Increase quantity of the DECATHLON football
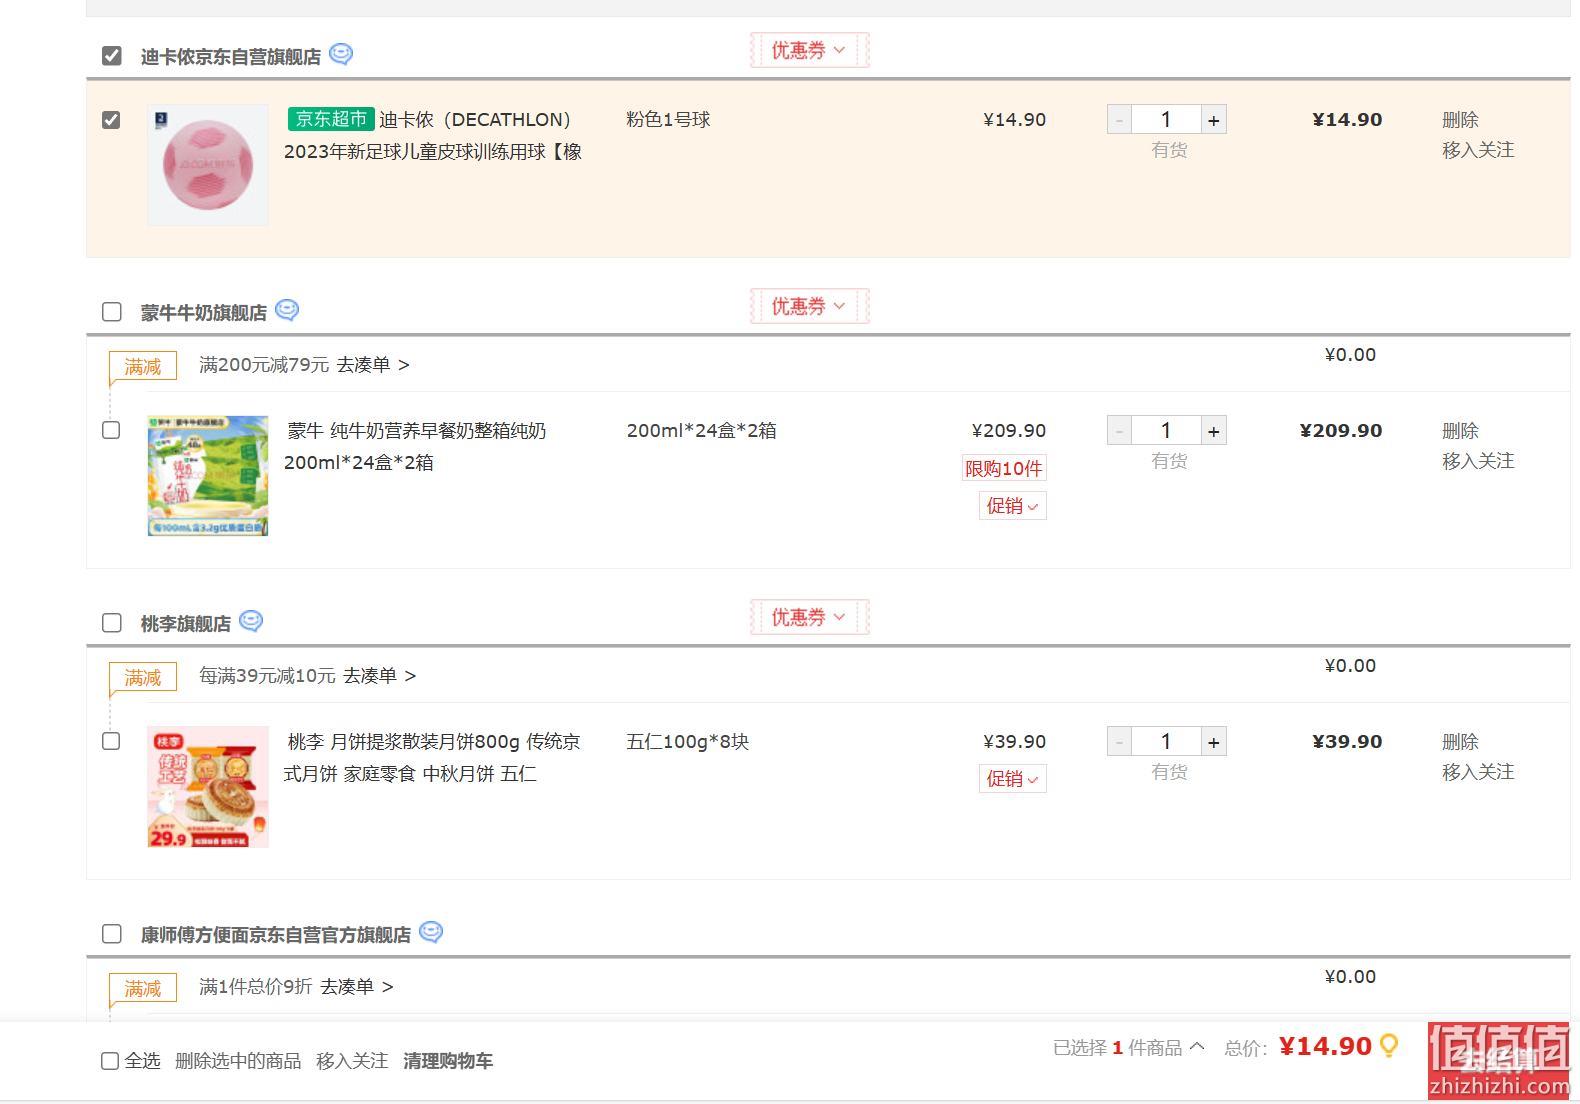The height and width of the screenshot is (1104, 1580). pos(1213,120)
